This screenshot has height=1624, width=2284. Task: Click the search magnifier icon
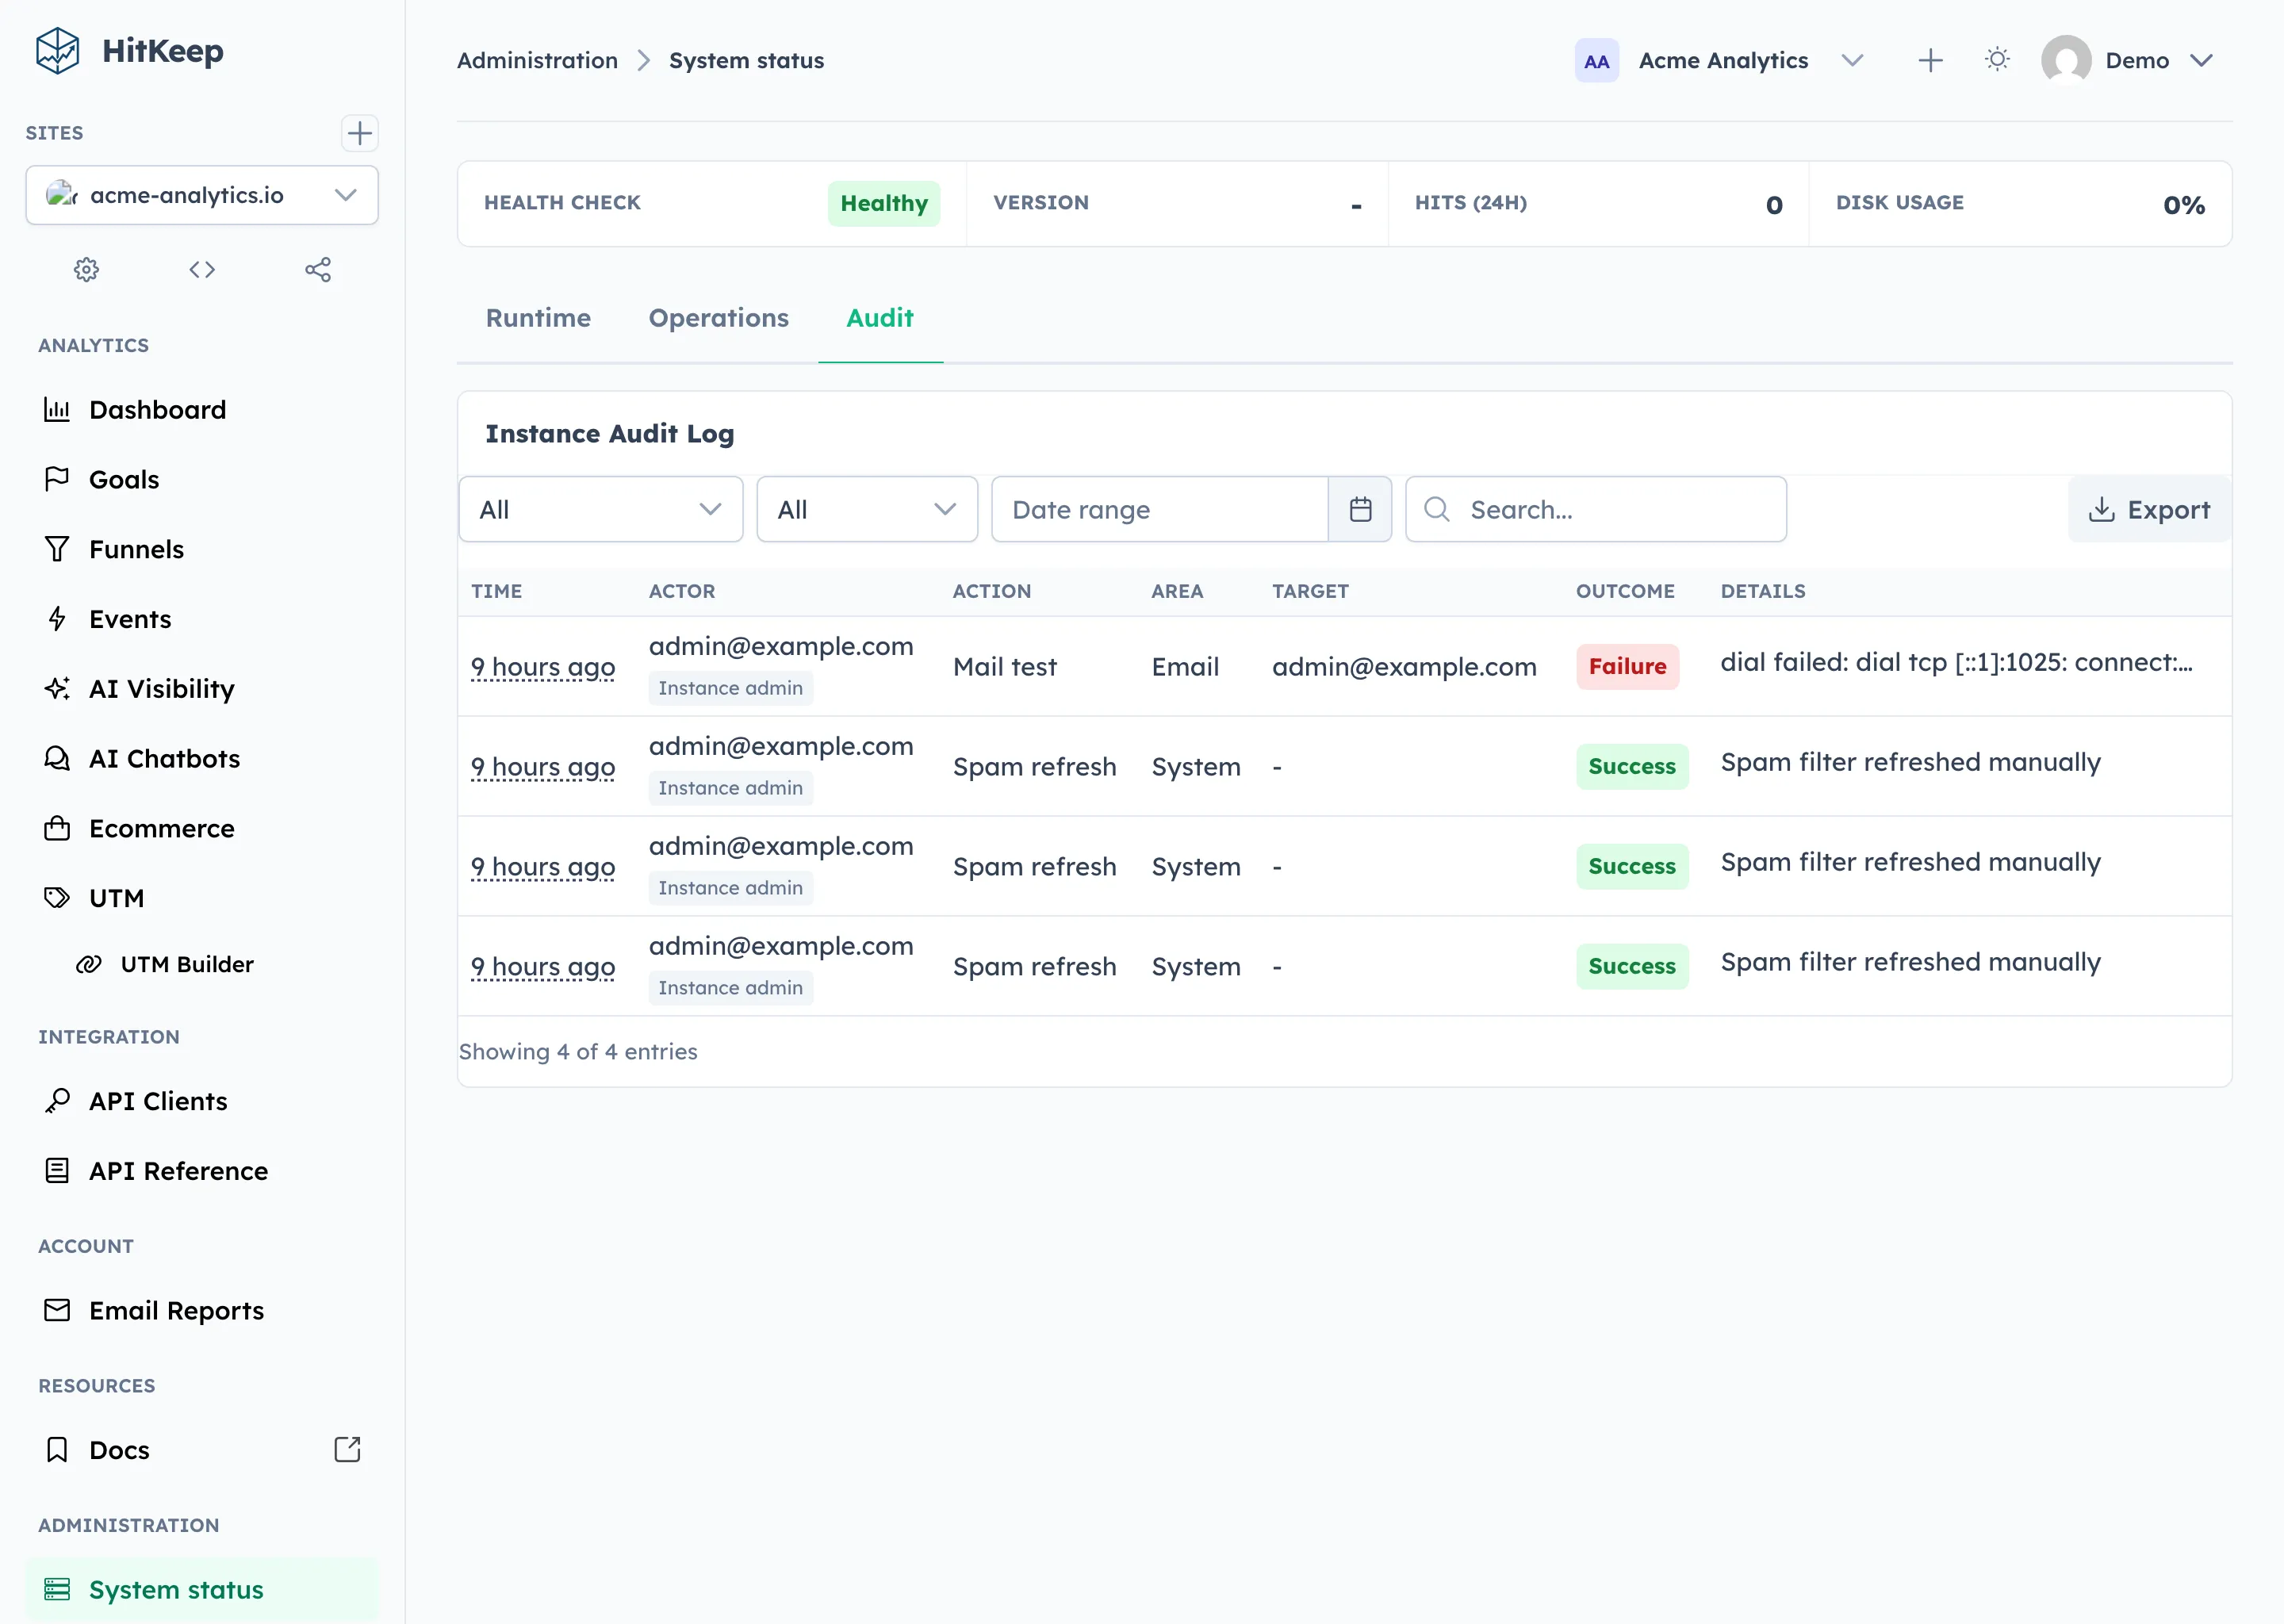(1437, 510)
